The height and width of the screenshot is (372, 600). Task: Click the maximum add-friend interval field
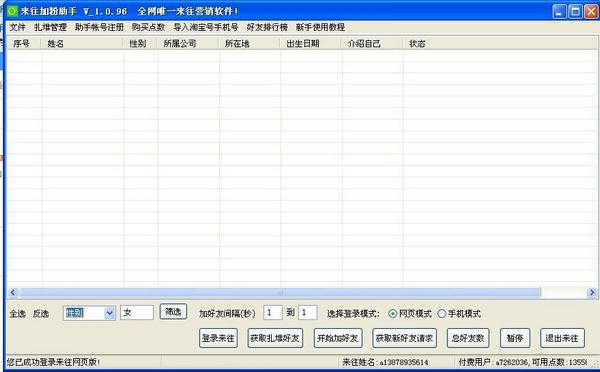pos(308,313)
